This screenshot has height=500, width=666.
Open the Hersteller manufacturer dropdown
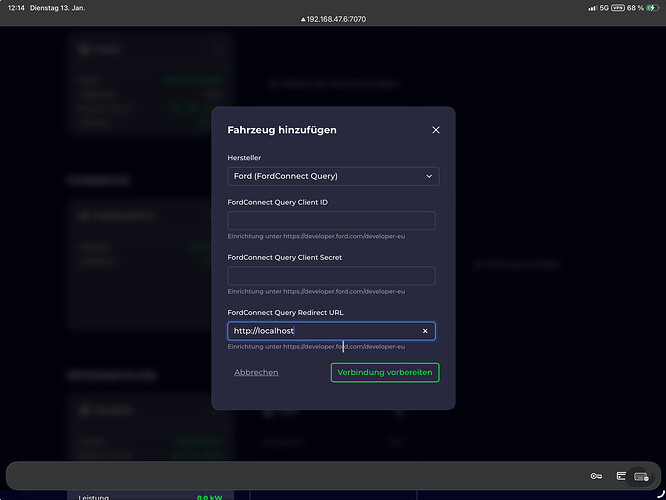[x=333, y=176]
